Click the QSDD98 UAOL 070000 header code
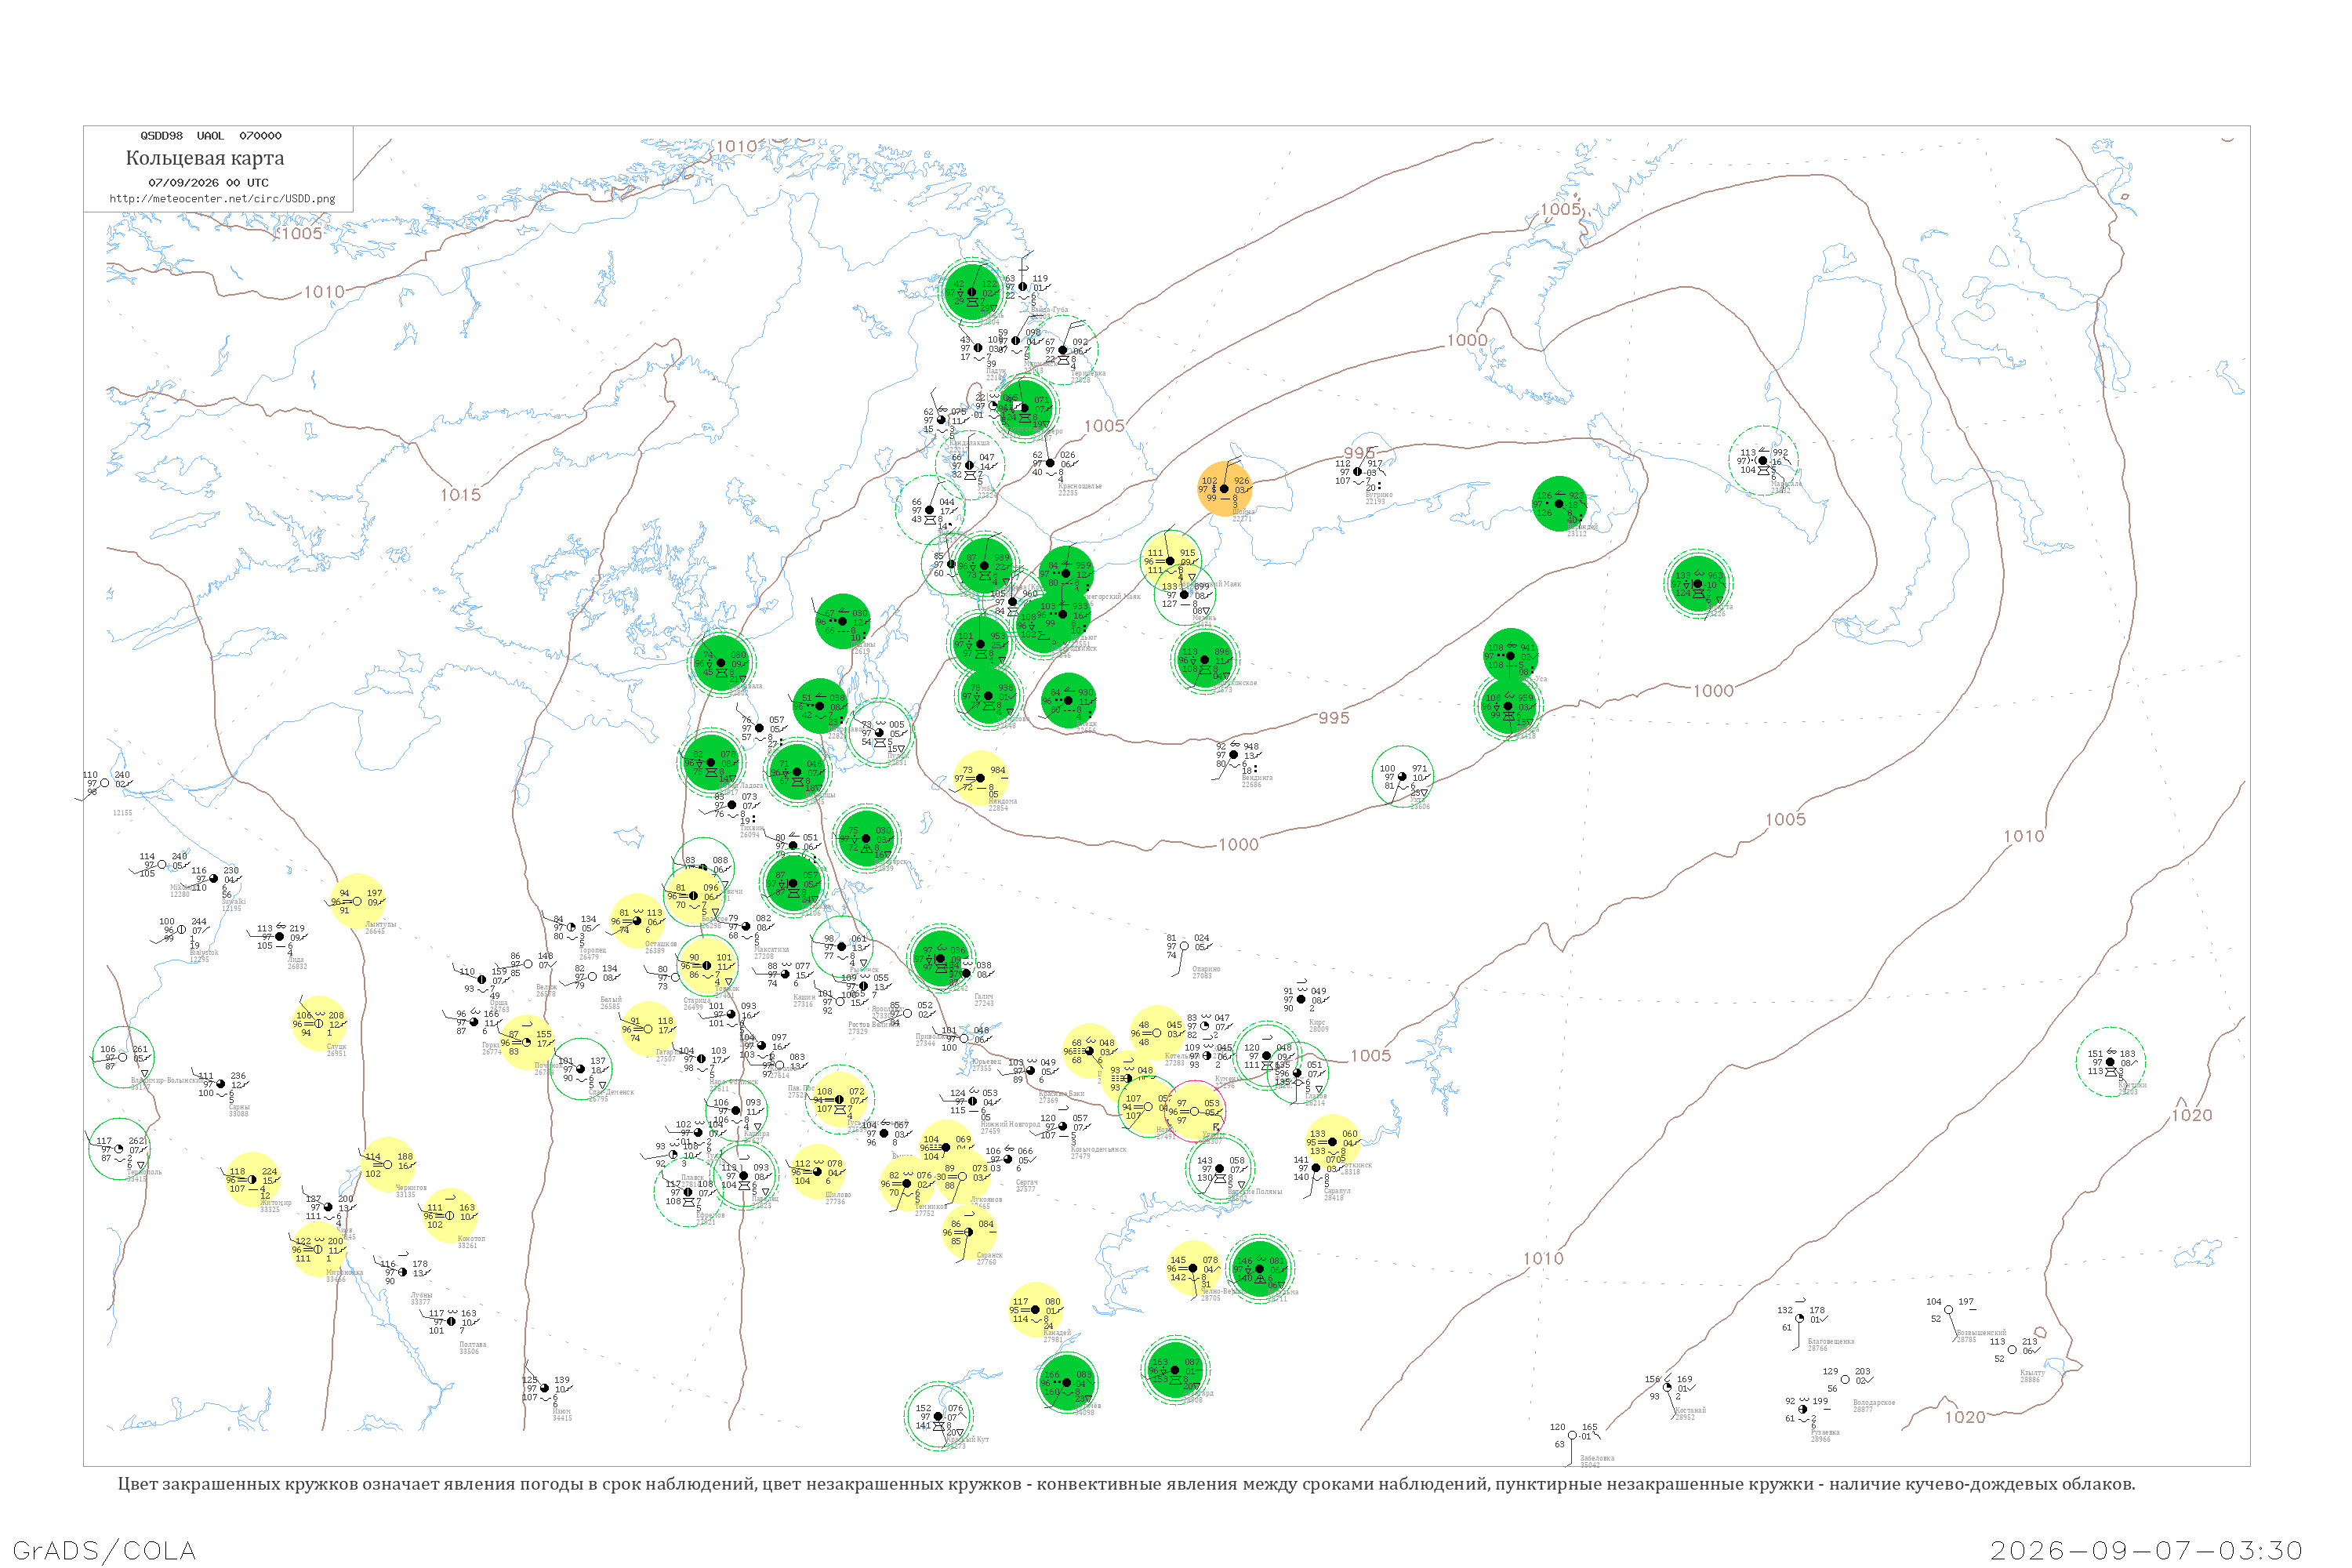The width and height of the screenshot is (2352, 1568). 210,136
